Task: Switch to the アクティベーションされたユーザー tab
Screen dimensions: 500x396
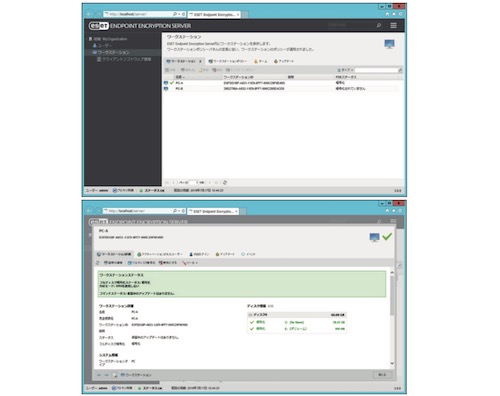Action: point(160,254)
